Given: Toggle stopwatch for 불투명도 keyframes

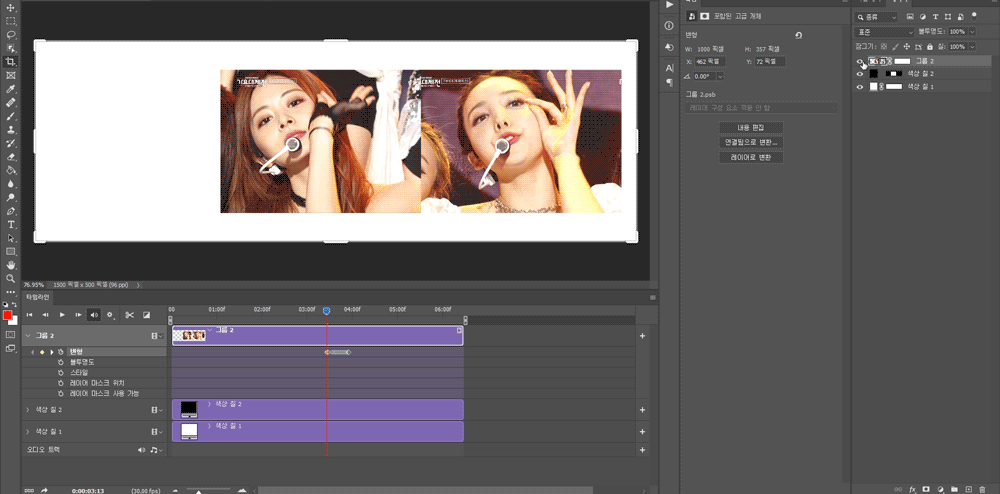Looking at the screenshot, I should pos(61,362).
